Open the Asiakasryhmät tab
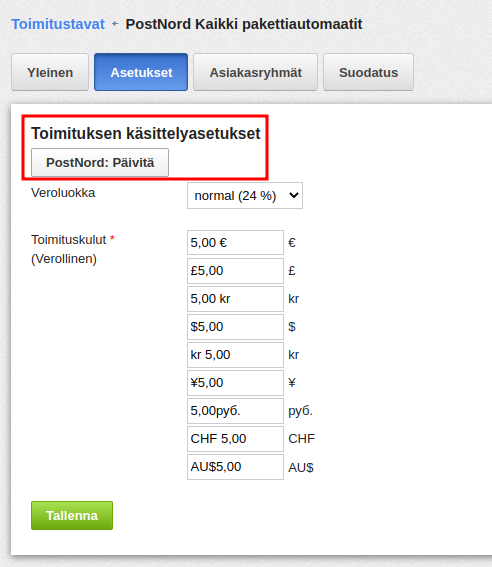This screenshot has height=567, width=492. tap(256, 72)
